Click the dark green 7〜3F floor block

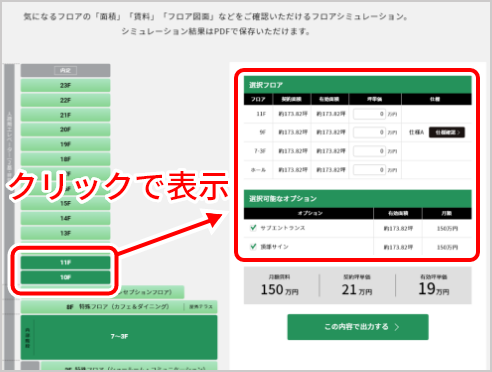tap(119, 337)
